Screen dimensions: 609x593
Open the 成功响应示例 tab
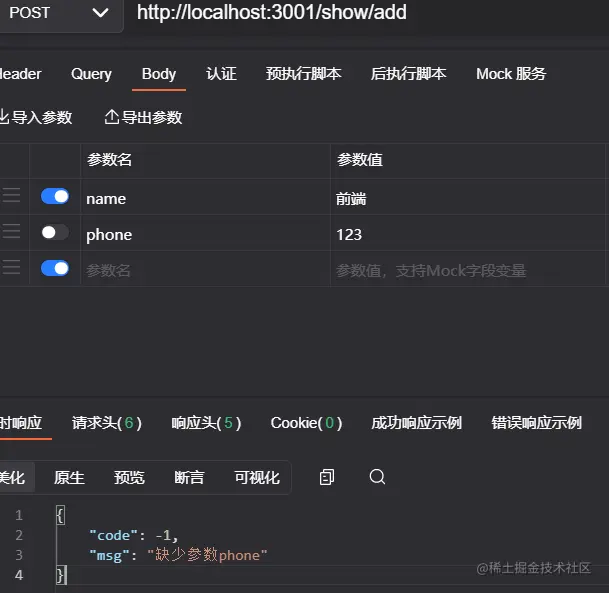pos(416,423)
